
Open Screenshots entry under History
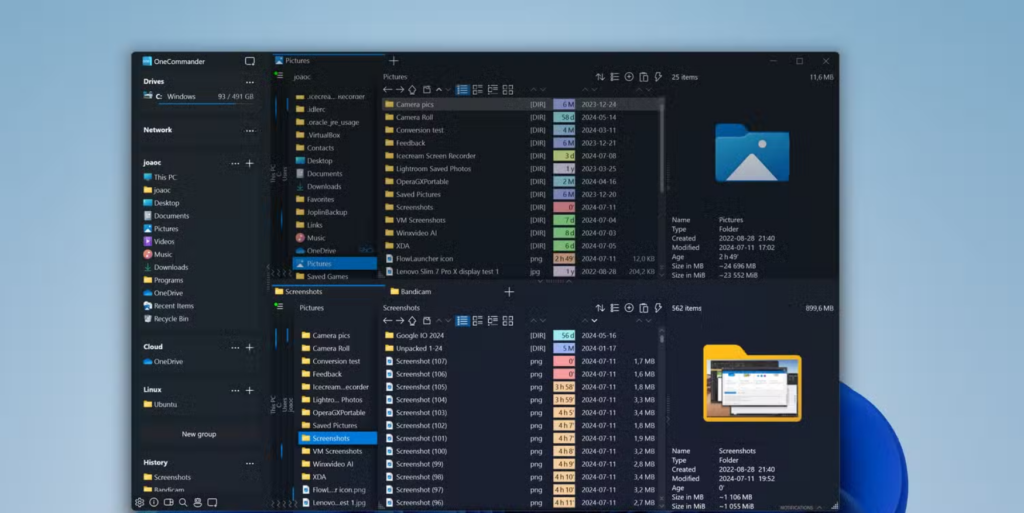tap(167, 477)
